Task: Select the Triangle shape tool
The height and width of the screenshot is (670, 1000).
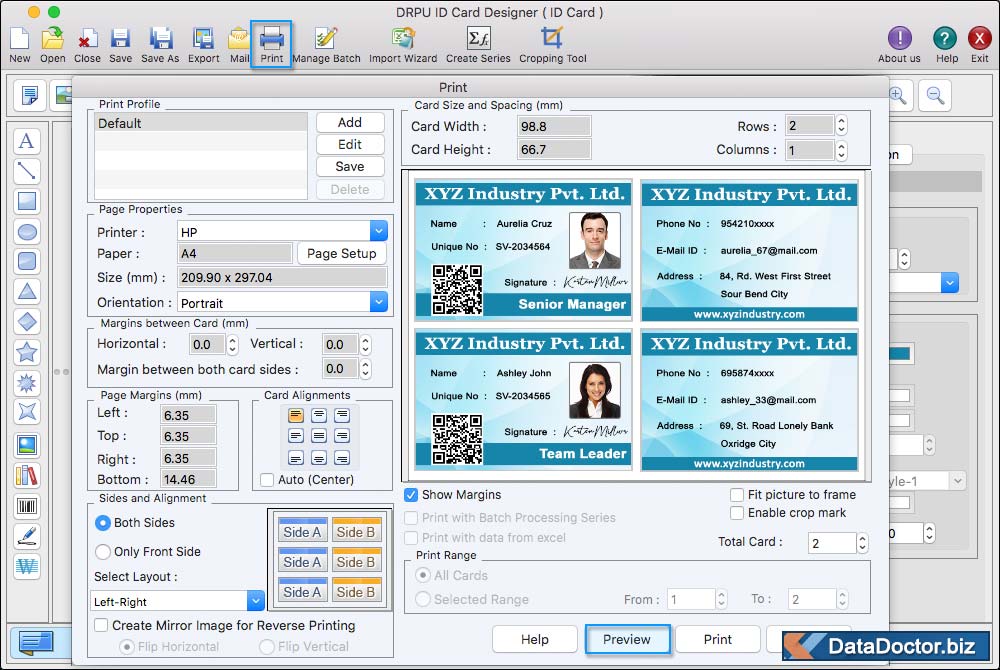Action: pyautogui.click(x=27, y=292)
